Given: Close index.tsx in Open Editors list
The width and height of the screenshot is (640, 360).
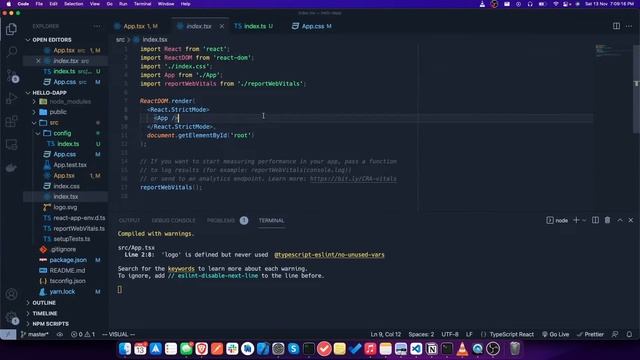Looking at the screenshot, I should (x=38, y=61).
